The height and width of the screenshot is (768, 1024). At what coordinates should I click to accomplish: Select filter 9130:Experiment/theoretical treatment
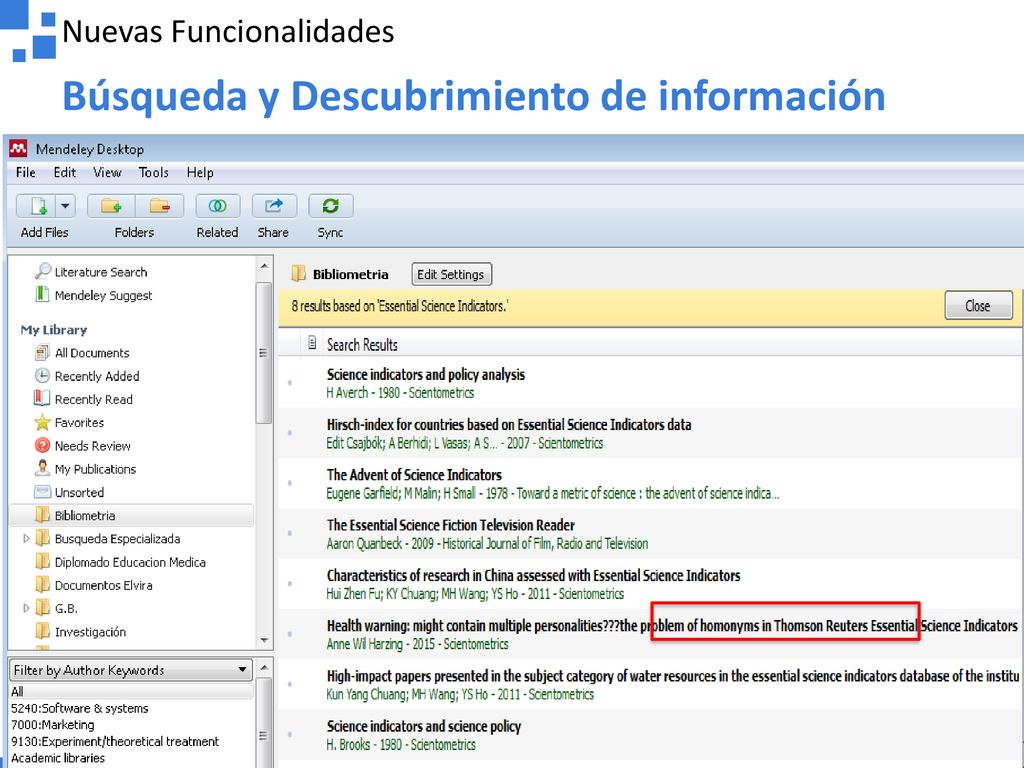[115, 741]
